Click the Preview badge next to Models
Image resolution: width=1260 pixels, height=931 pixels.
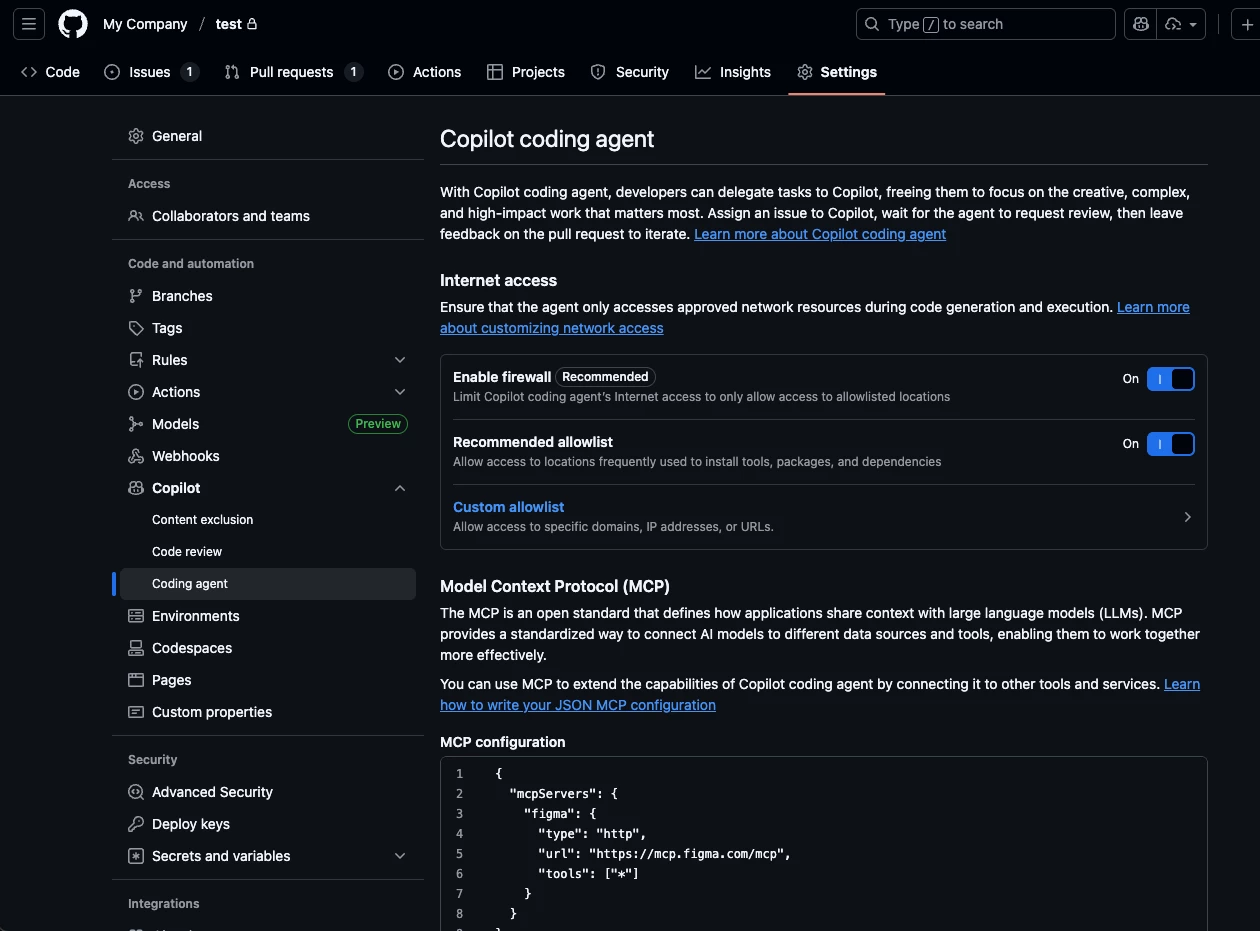[x=378, y=424]
